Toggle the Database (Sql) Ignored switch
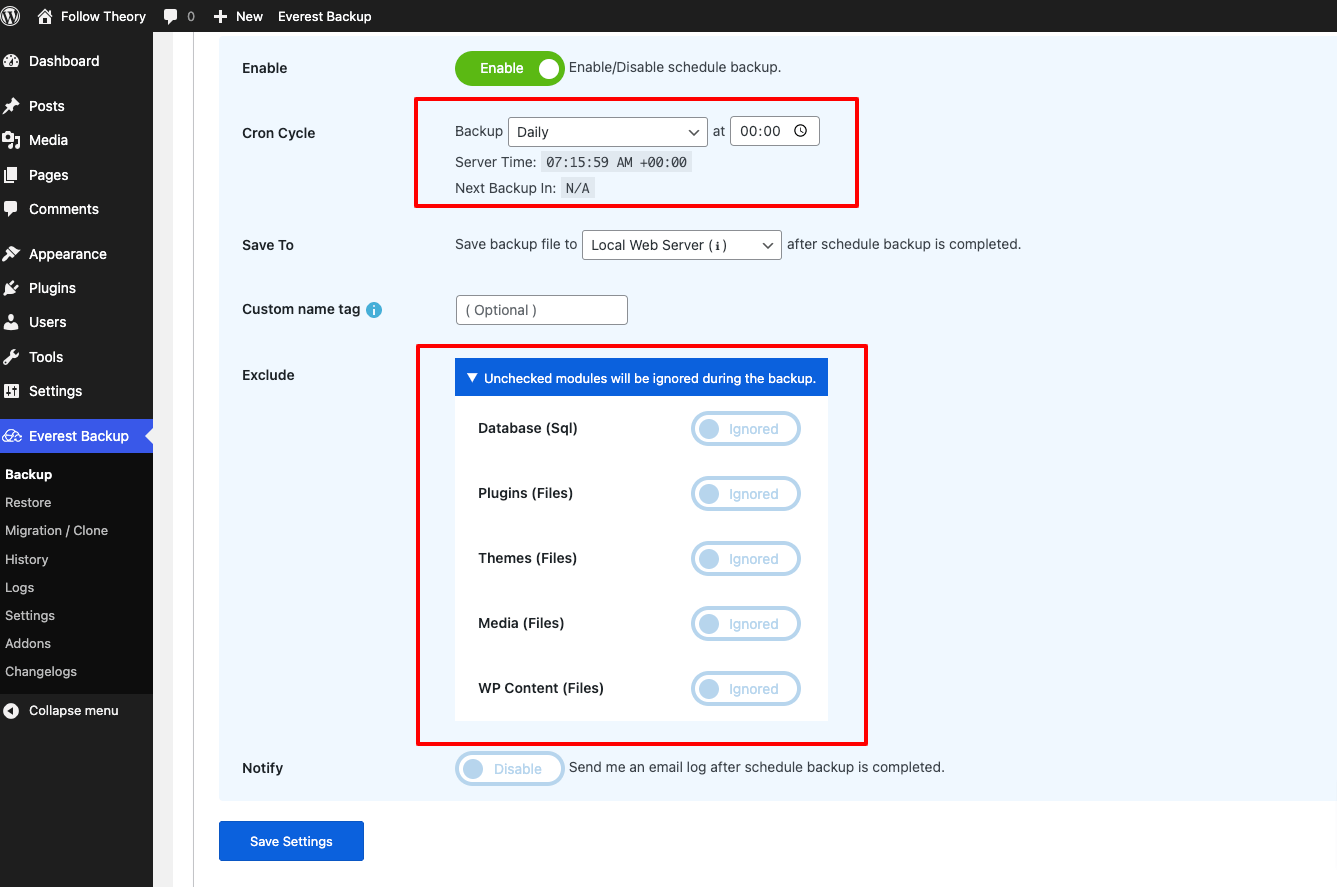This screenshot has height=887, width=1337. pyautogui.click(x=745, y=429)
